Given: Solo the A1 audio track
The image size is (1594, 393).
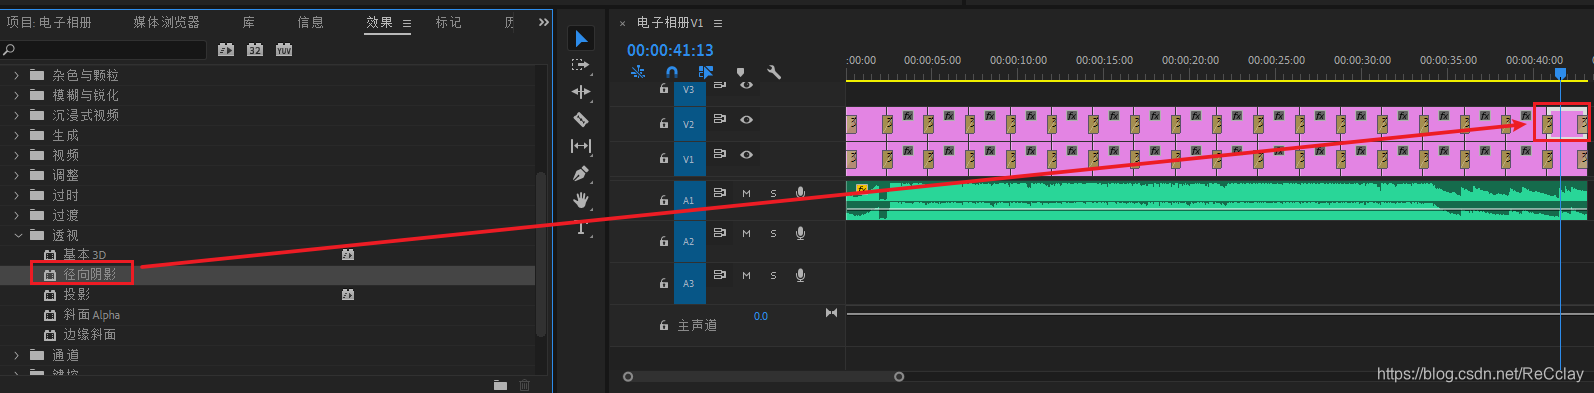Looking at the screenshot, I should pyautogui.click(x=773, y=193).
